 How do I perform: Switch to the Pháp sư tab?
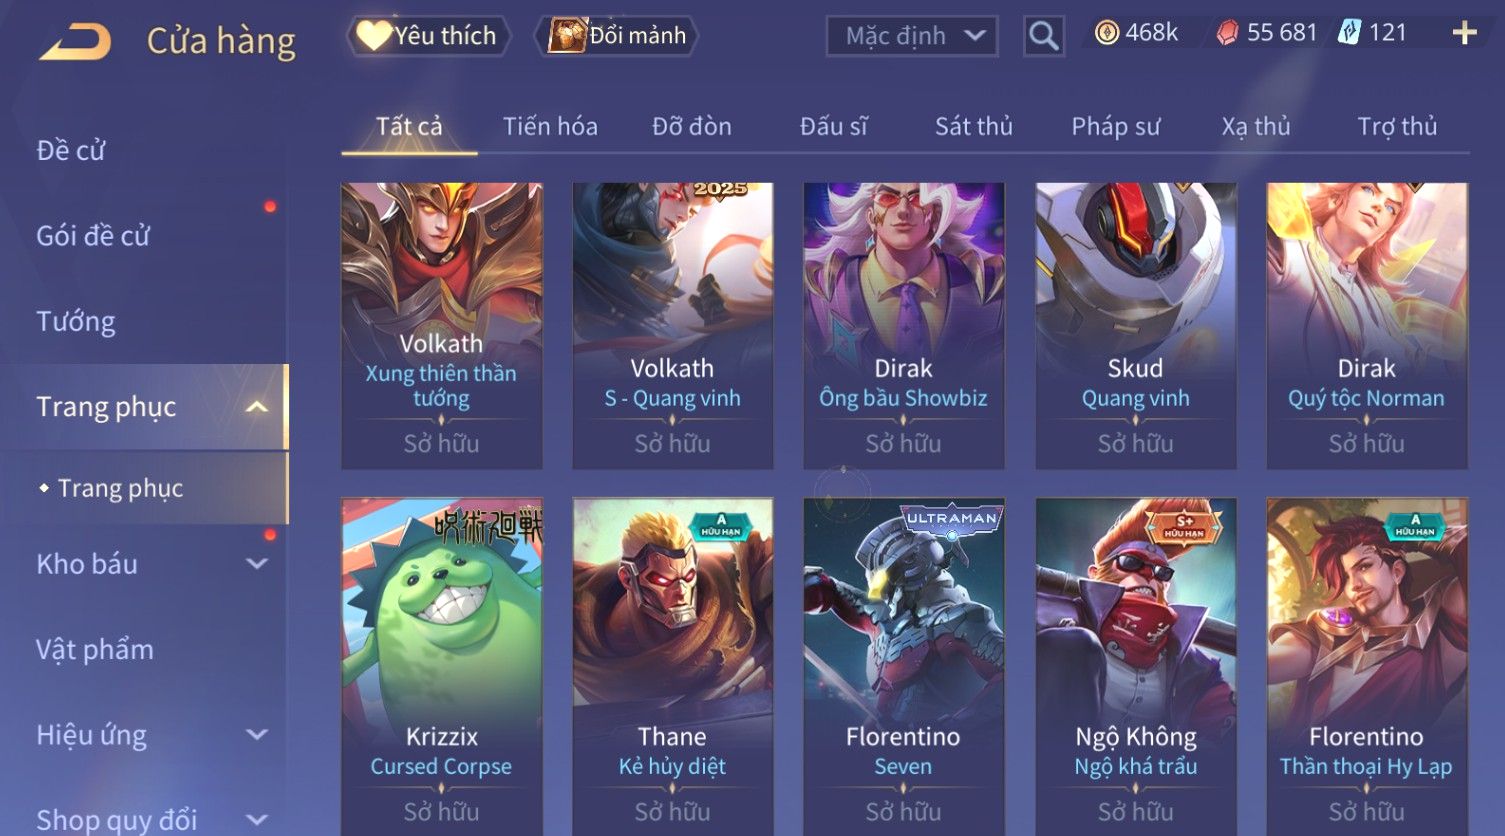pyautogui.click(x=1116, y=126)
